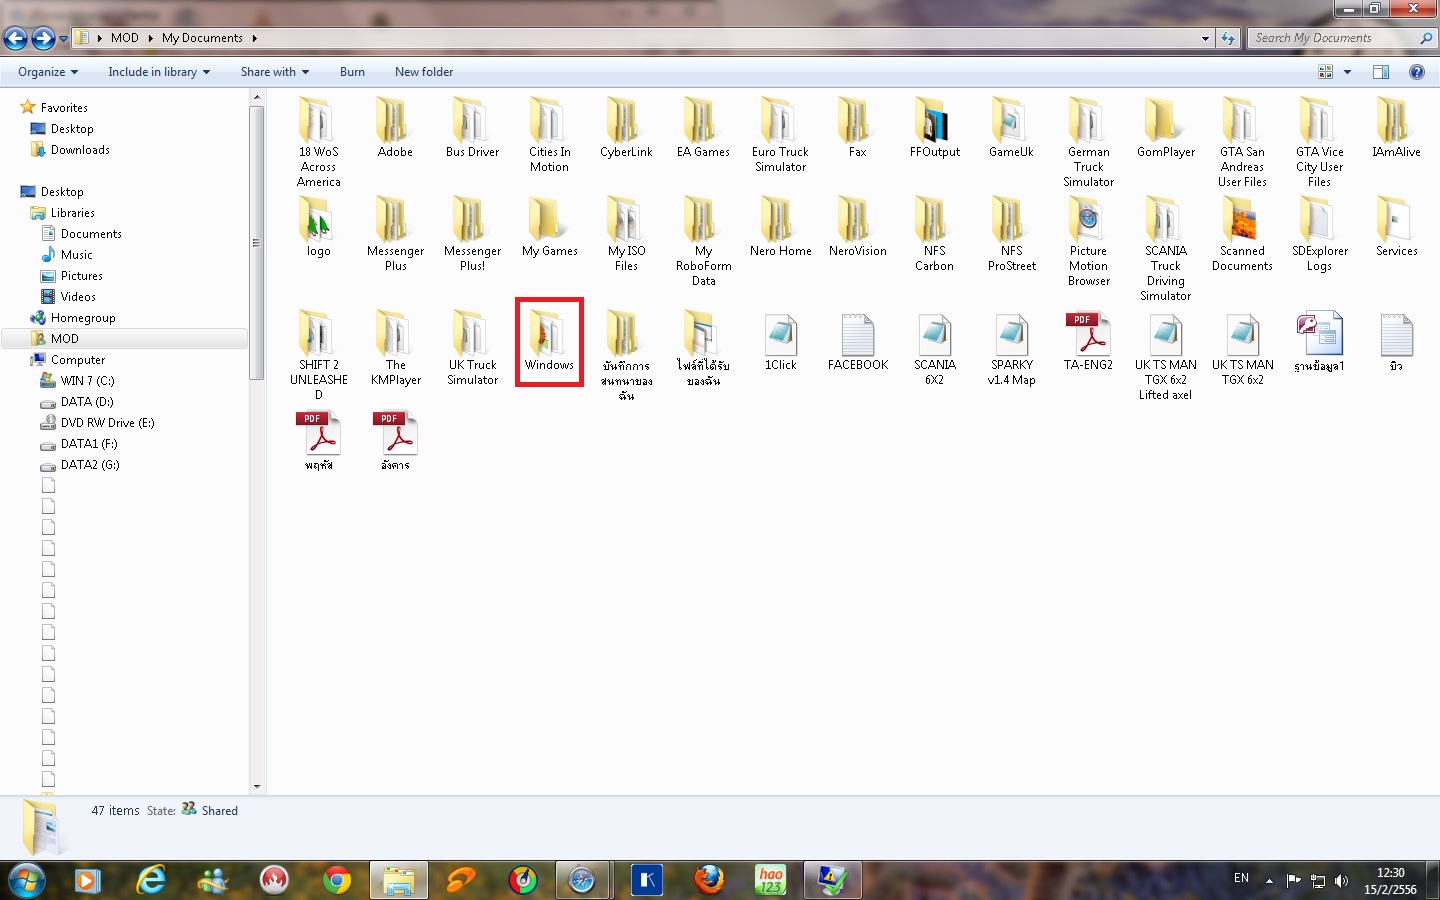Select the NFS Carbon folder
Viewport: 1440px width, 900px height.
[935, 234]
